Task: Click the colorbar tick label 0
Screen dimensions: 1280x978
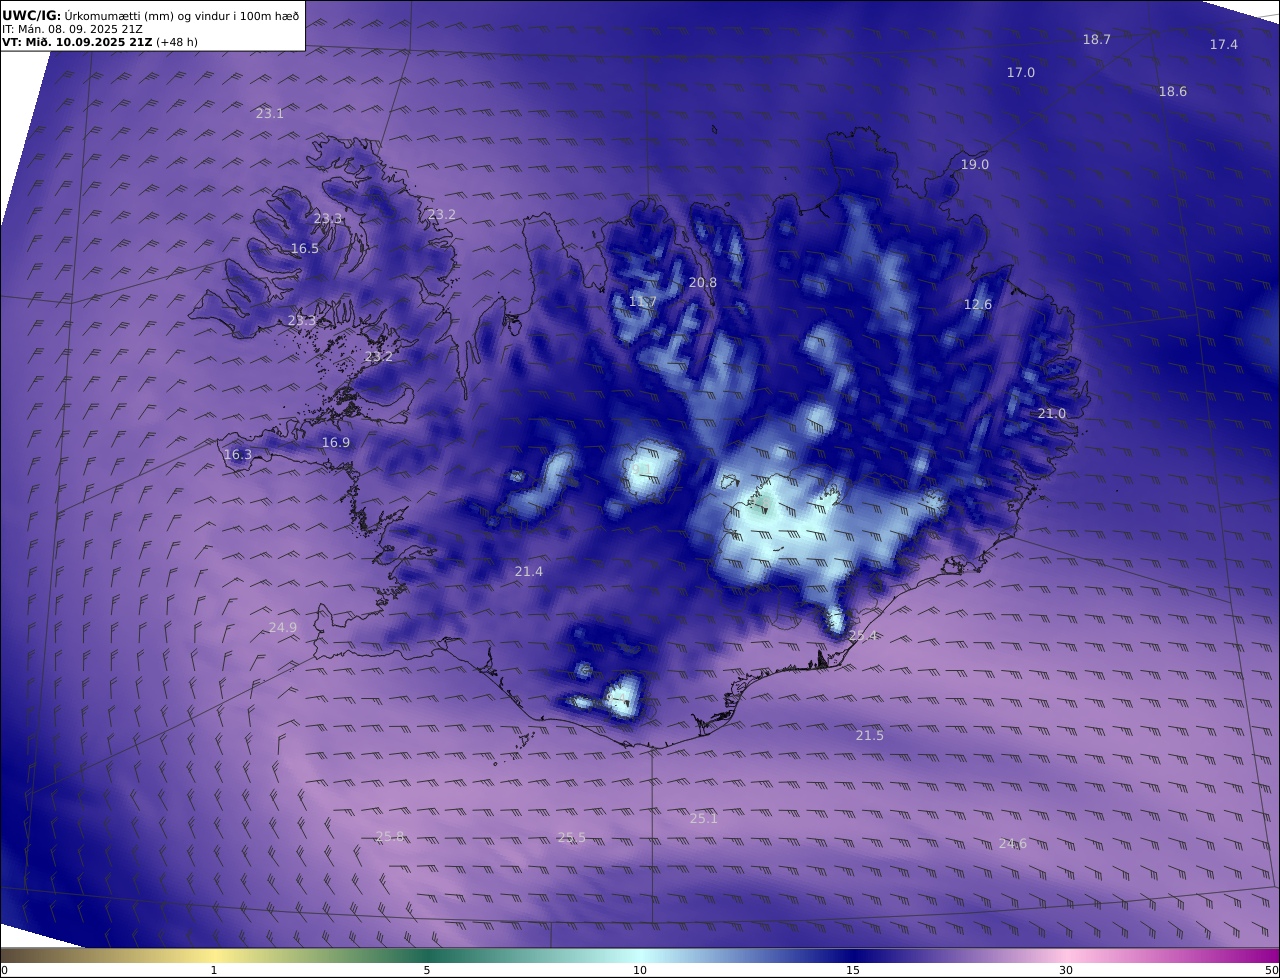Action: click(x=4, y=970)
